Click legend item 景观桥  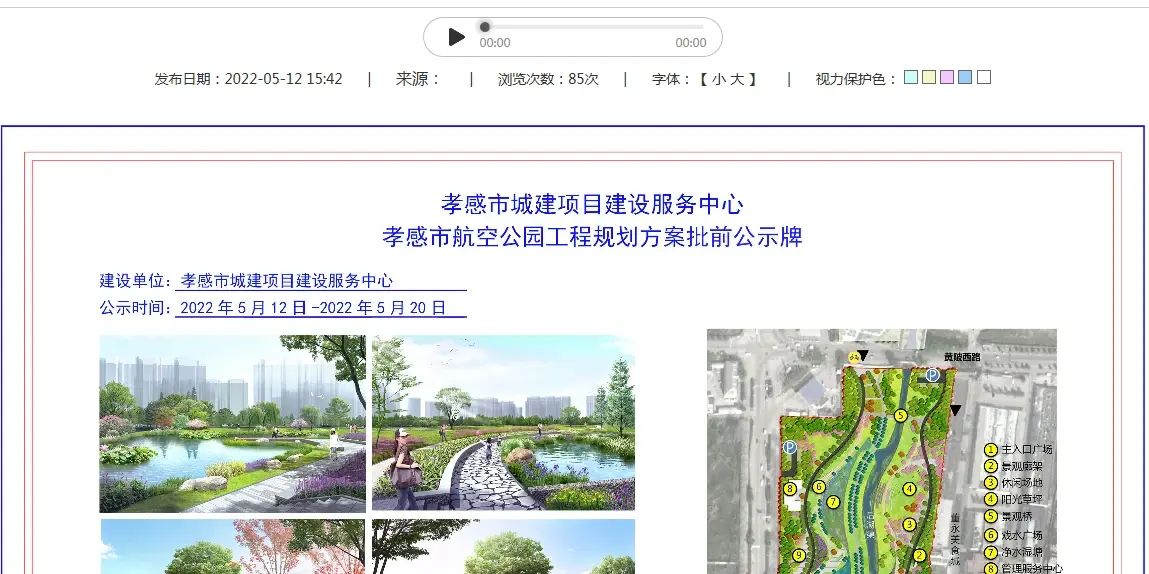tap(1016, 518)
